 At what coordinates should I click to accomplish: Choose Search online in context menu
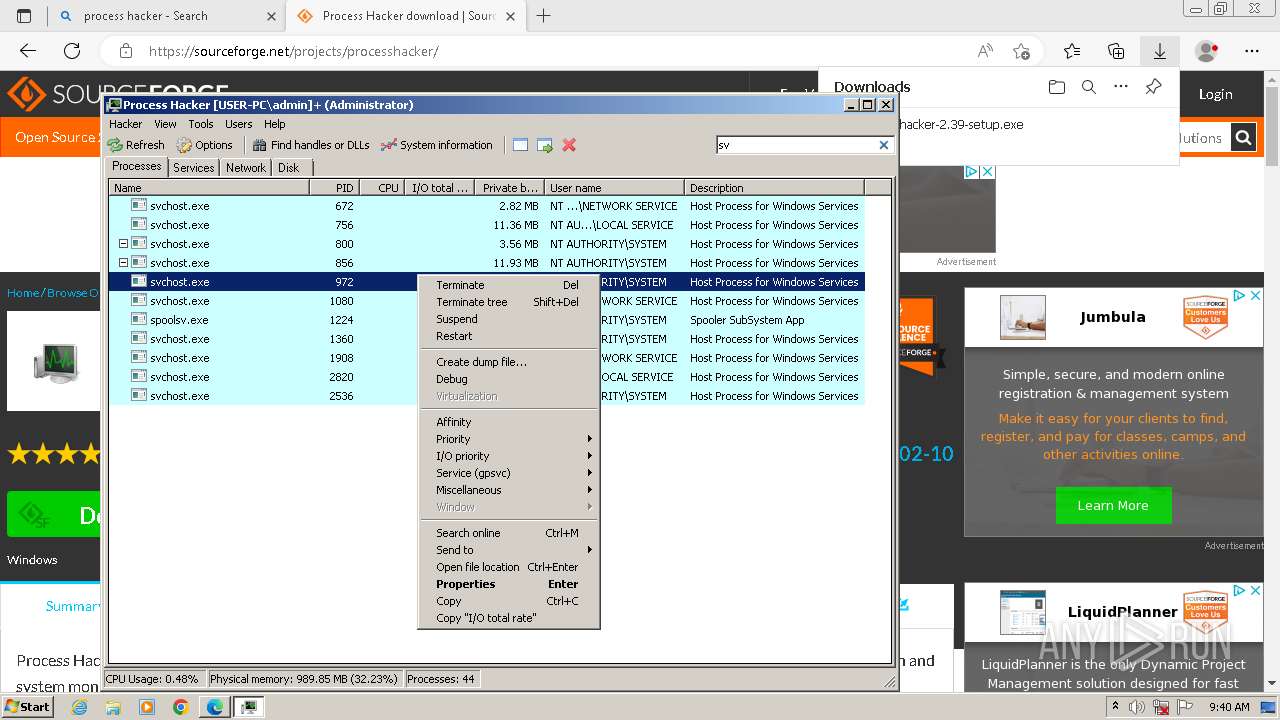tap(508, 533)
